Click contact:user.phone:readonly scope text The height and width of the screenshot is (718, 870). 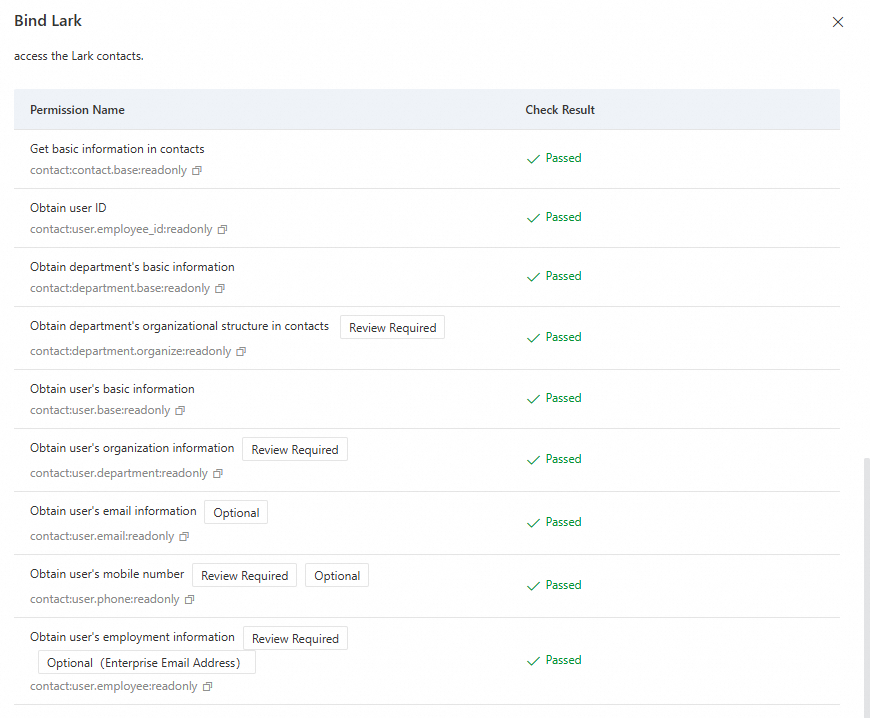(104, 599)
